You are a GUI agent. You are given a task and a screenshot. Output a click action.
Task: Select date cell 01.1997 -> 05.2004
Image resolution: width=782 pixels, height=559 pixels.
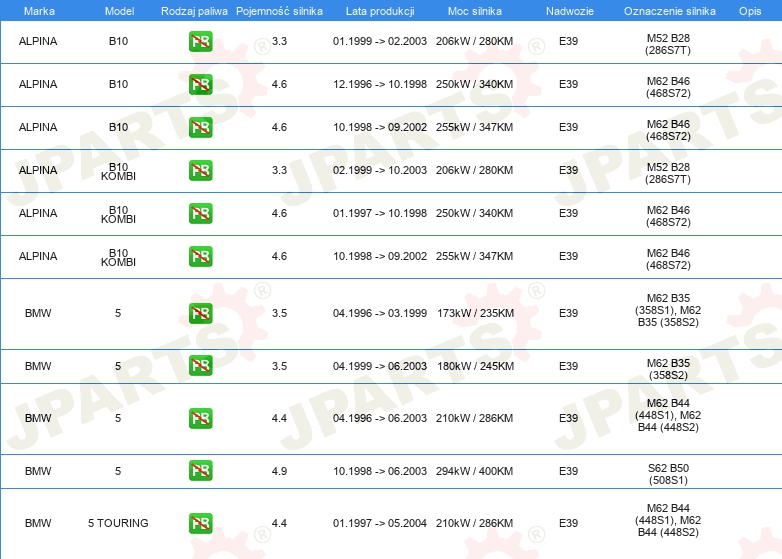(x=380, y=523)
